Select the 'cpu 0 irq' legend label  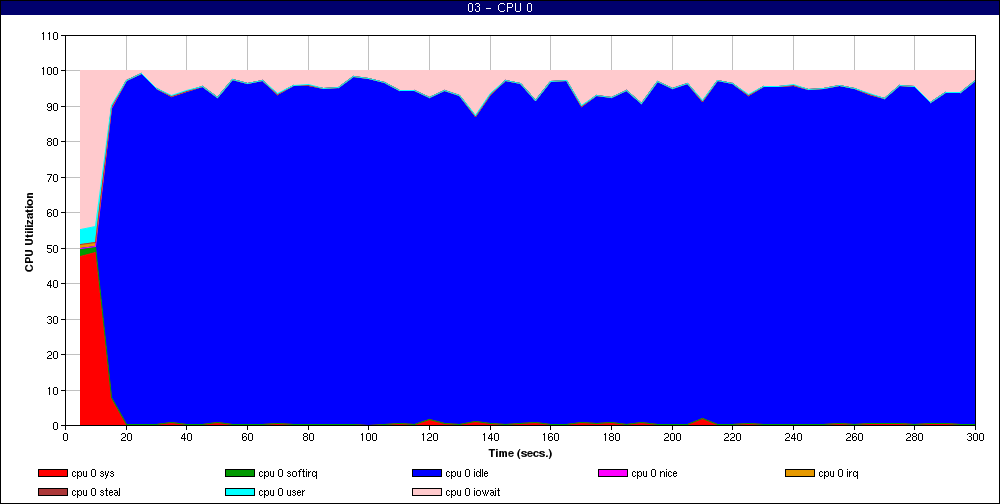click(839, 473)
